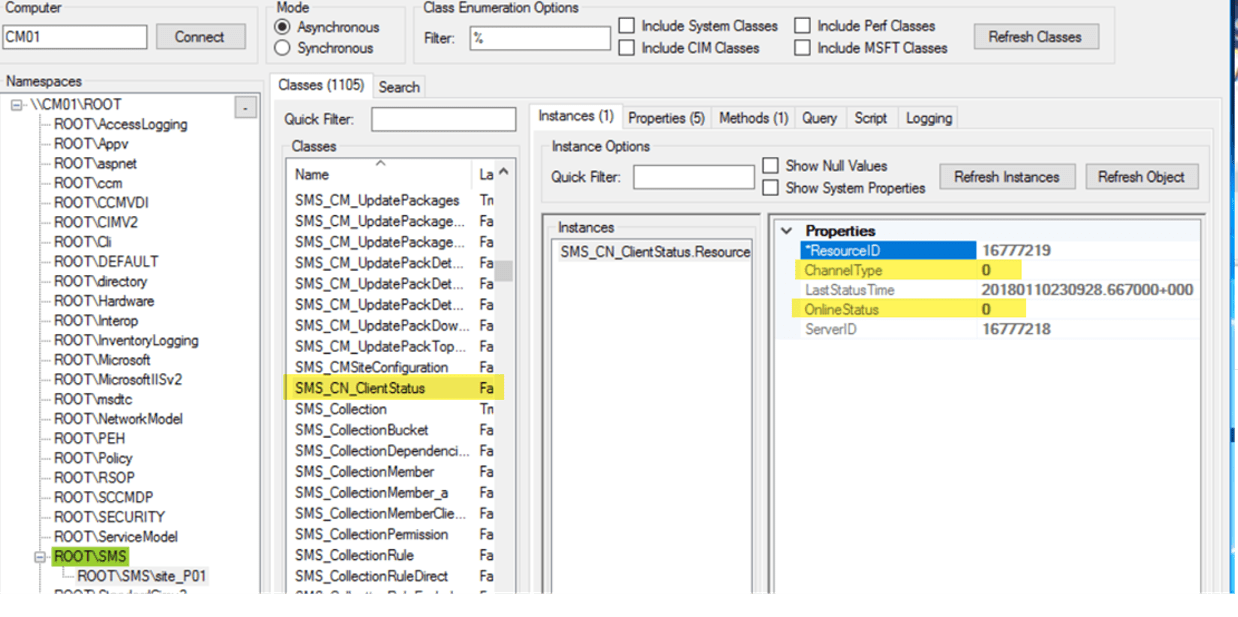Image resolution: width=1238 pixels, height=617 pixels.
Task: Select ROOT\AccessLogging namespace
Action: click(x=120, y=125)
